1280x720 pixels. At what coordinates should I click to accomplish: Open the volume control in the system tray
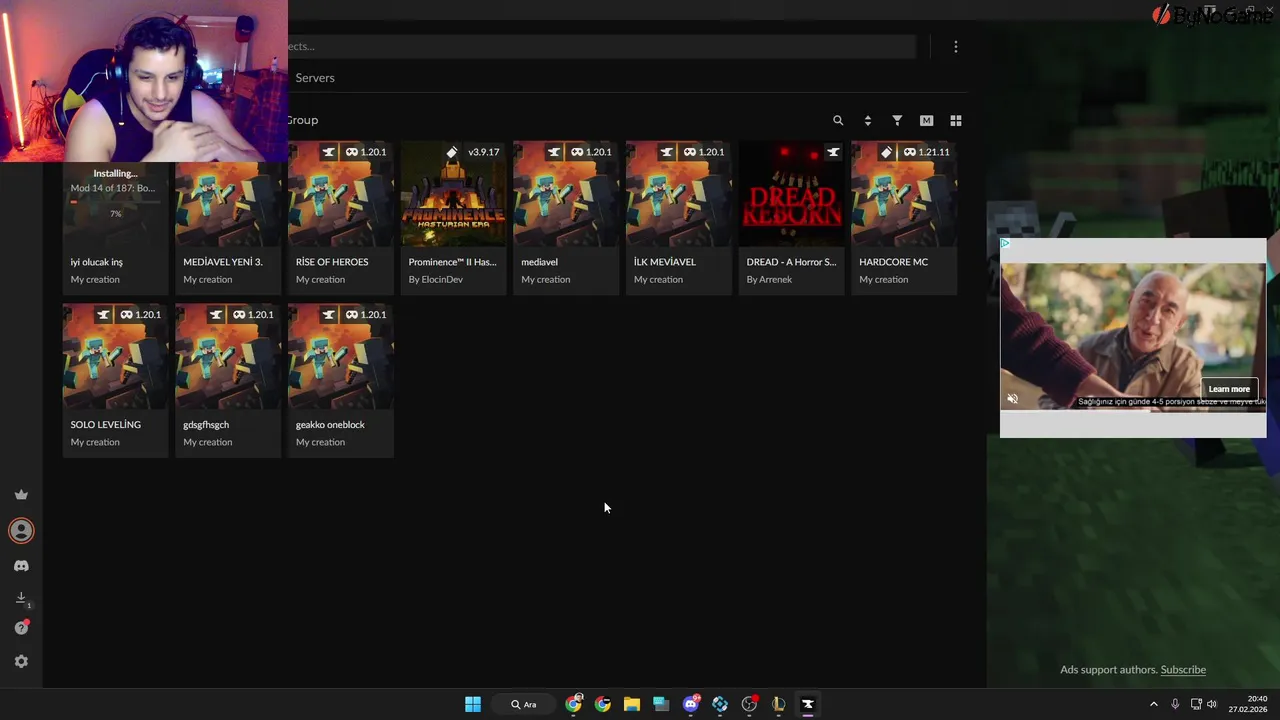(1212, 704)
